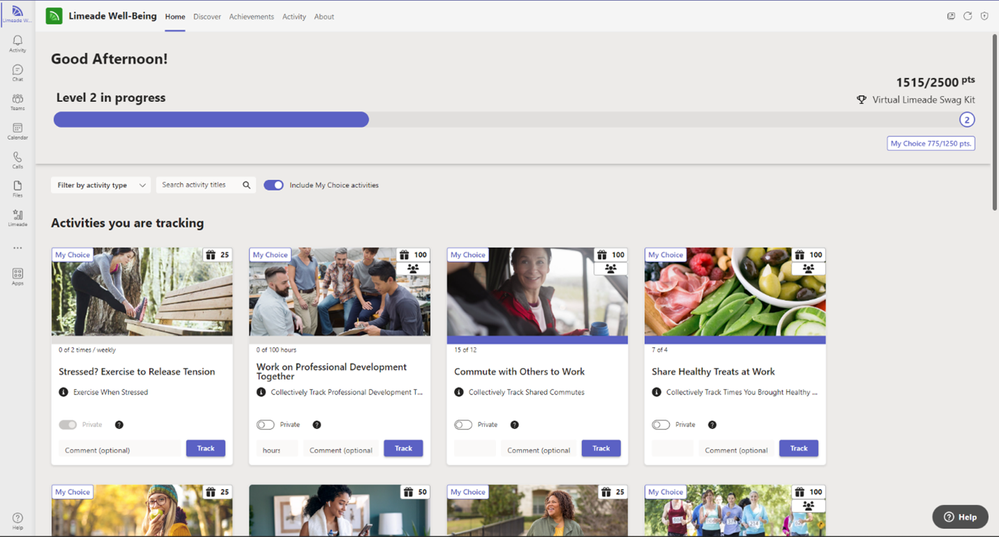Reload the tab using the refresh icon
The image size is (999, 537).
coord(967,16)
